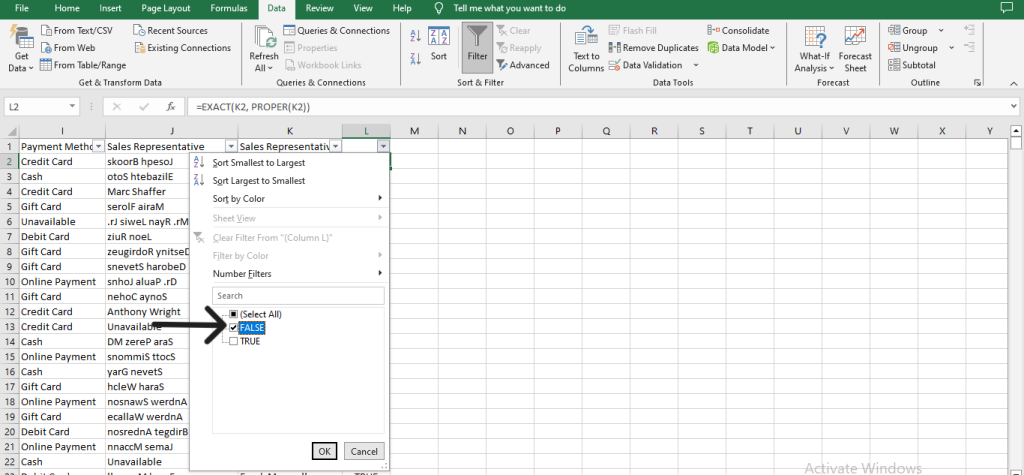Open the Group dropdown arrow
Image resolution: width=1024 pixels, height=475 pixels.
941,31
